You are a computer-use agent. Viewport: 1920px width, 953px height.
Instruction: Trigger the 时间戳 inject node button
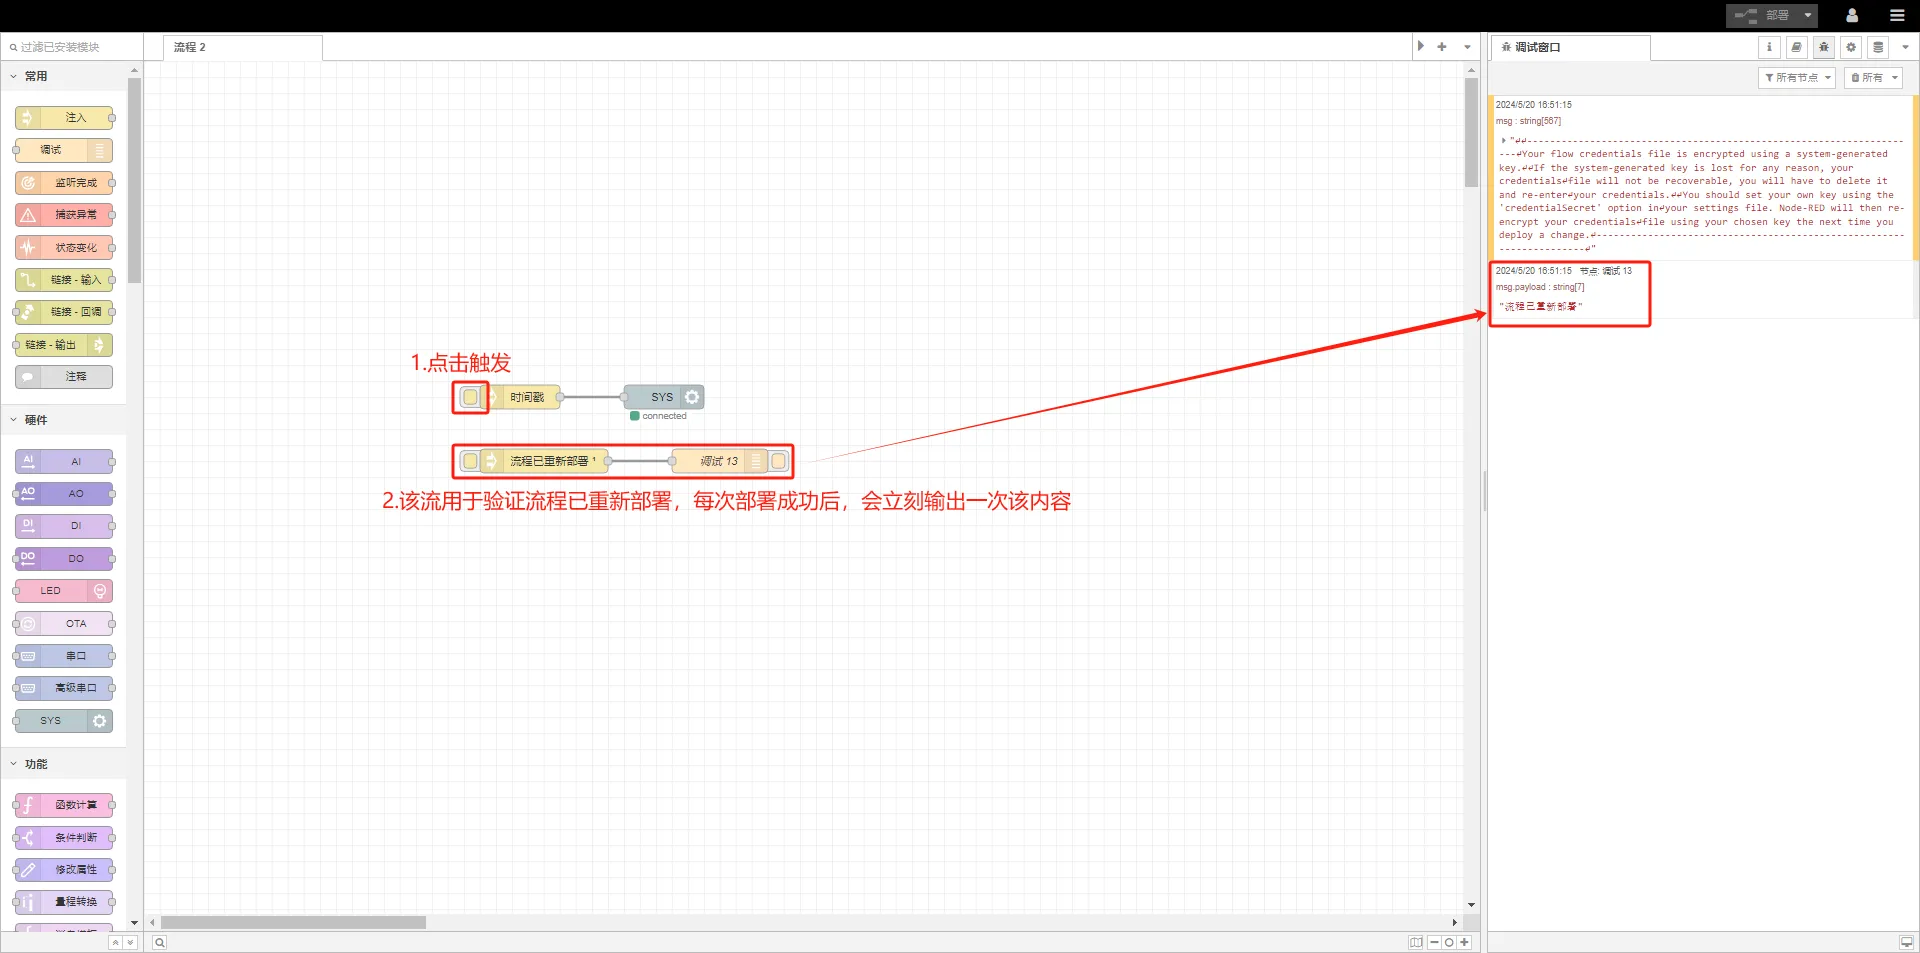470,397
